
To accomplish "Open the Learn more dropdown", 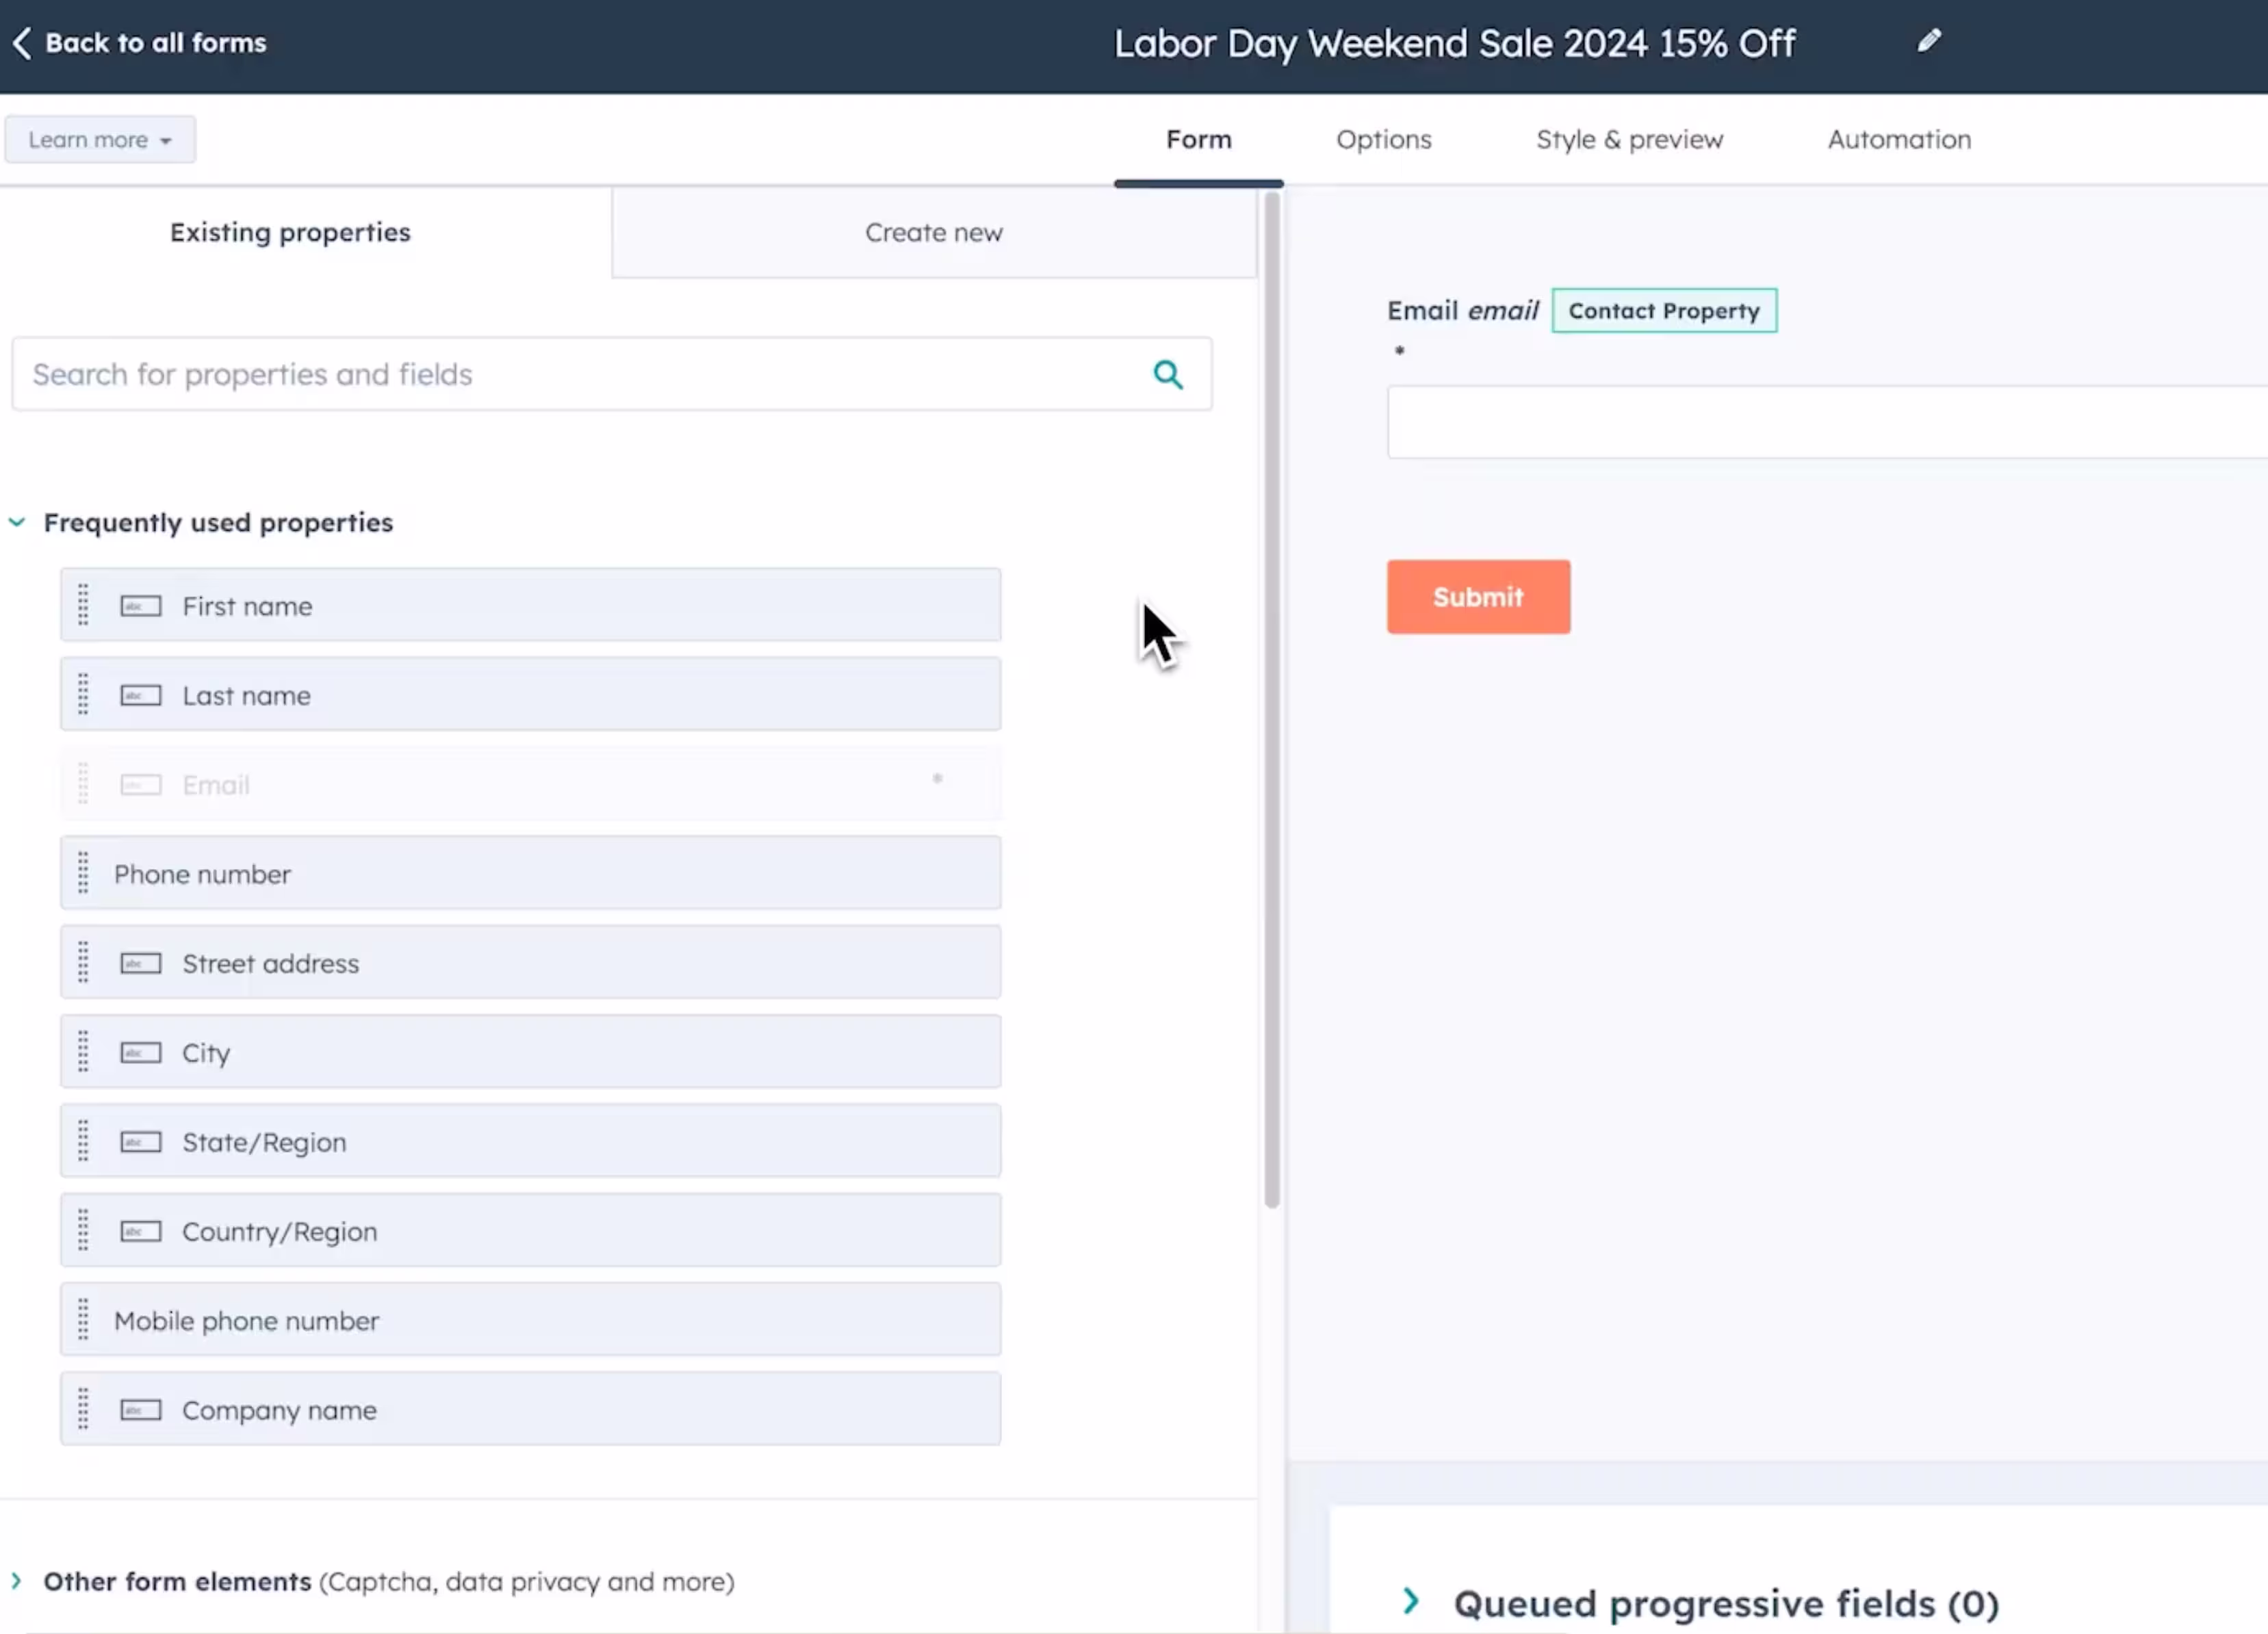I will tap(99, 140).
